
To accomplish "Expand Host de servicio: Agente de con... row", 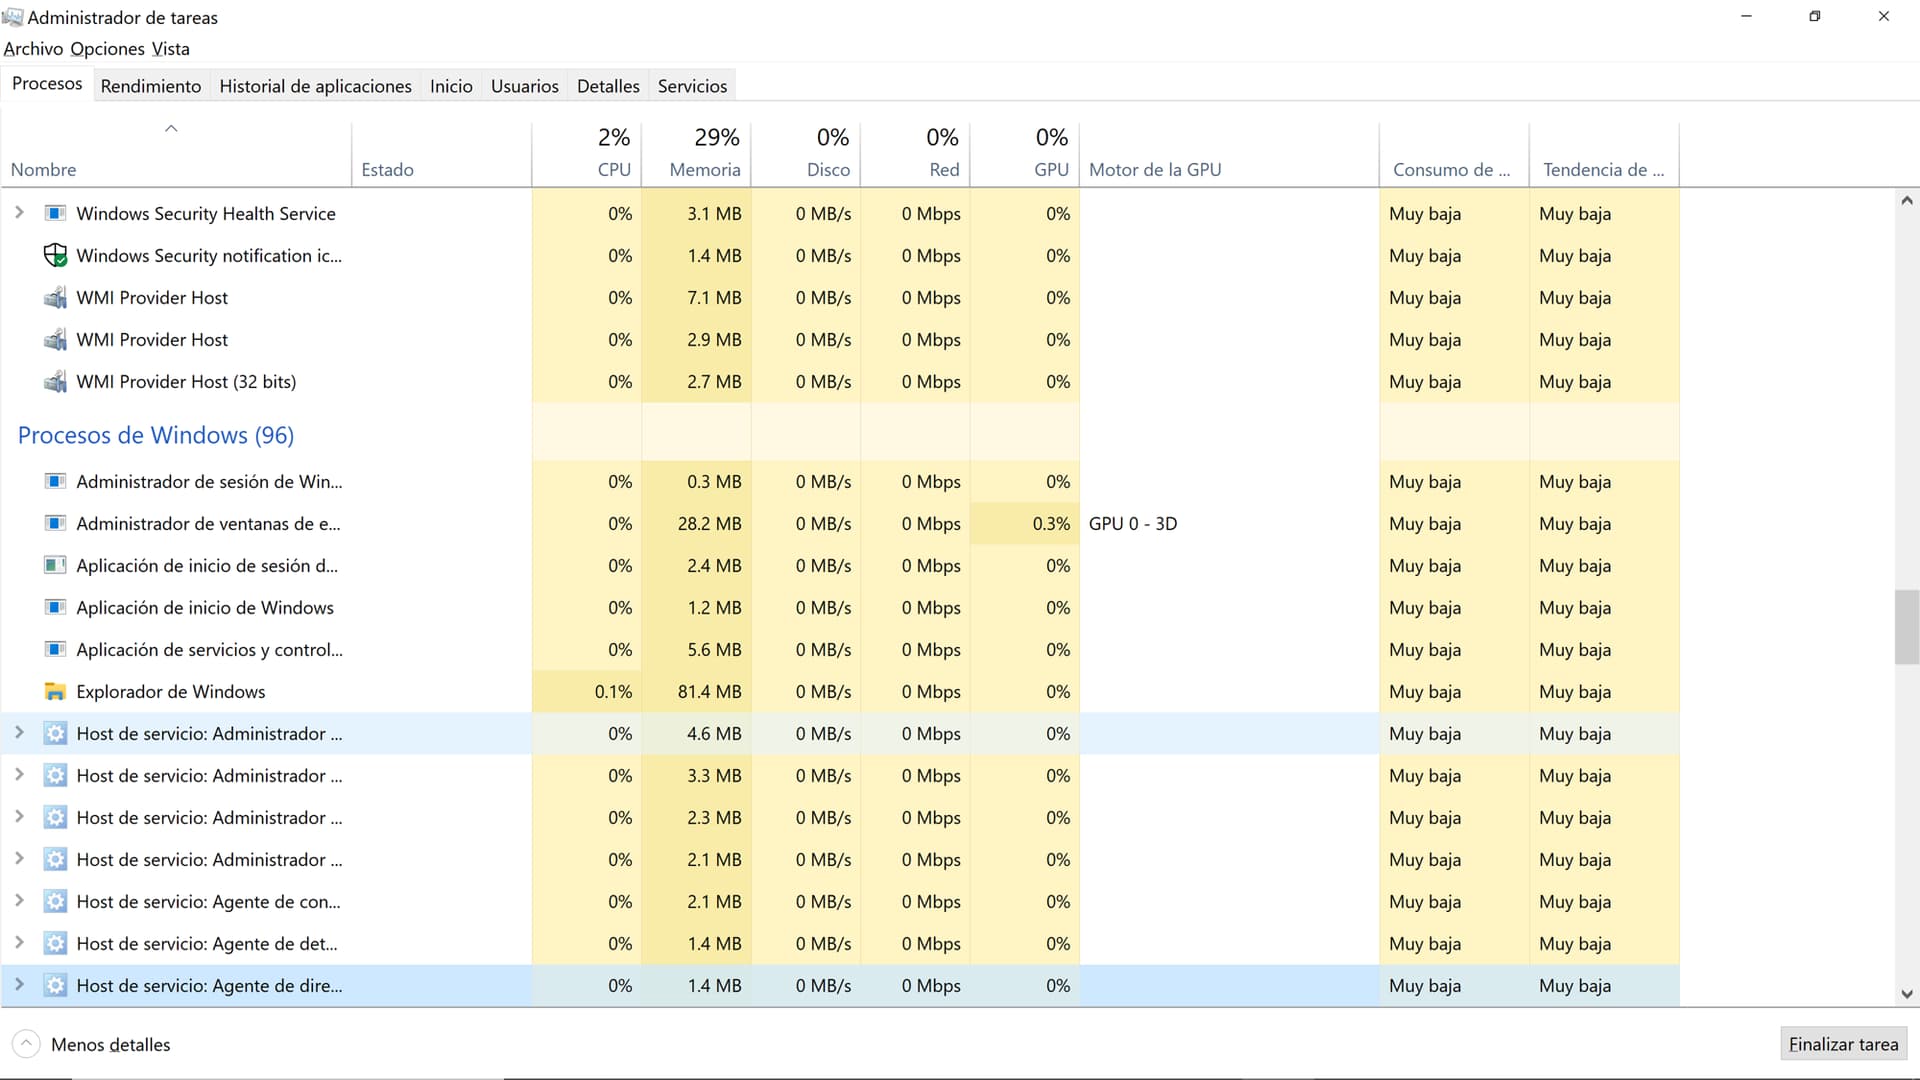I will pyautogui.click(x=19, y=900).
